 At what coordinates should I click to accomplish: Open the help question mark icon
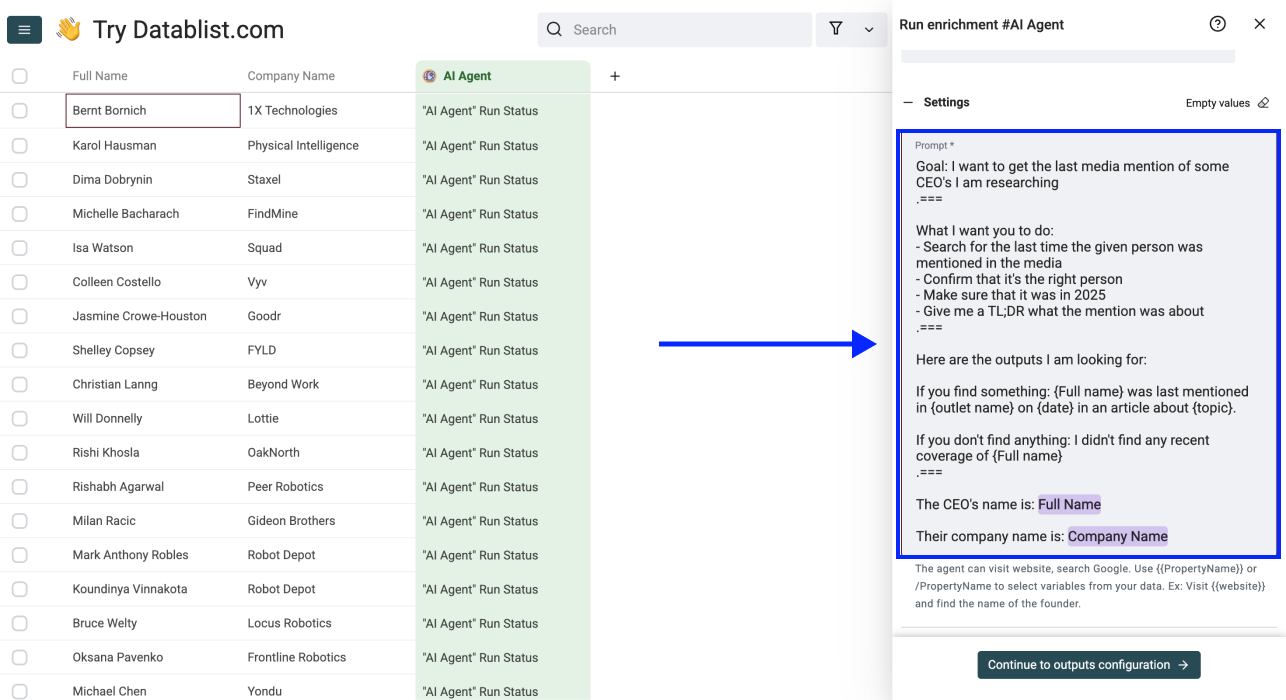[x=1217, y=24]
